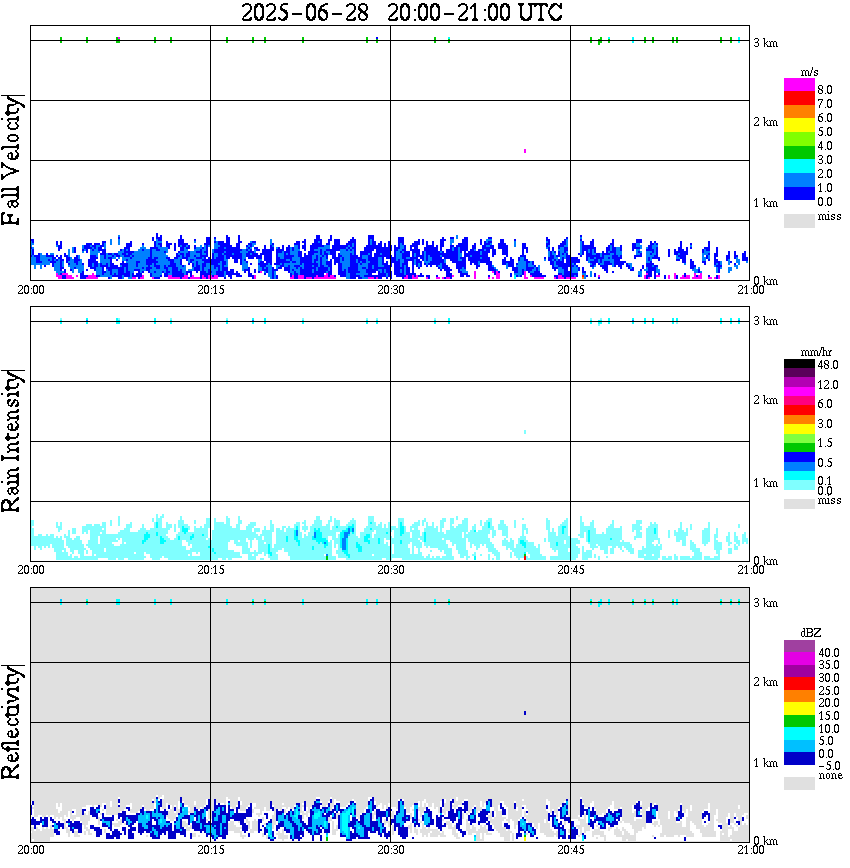Click the 'dBZ' unit heading
The width and height of the screenshot is (850, 868).
(x=811, y=632)
